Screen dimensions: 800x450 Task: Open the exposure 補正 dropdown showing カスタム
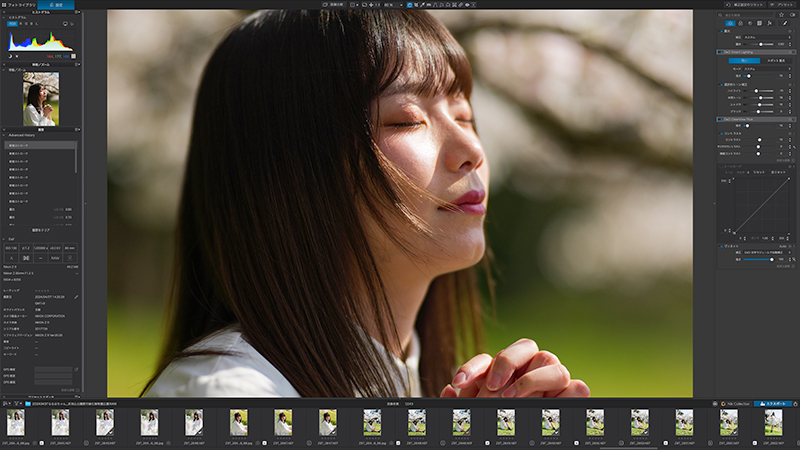click(767, 37)
